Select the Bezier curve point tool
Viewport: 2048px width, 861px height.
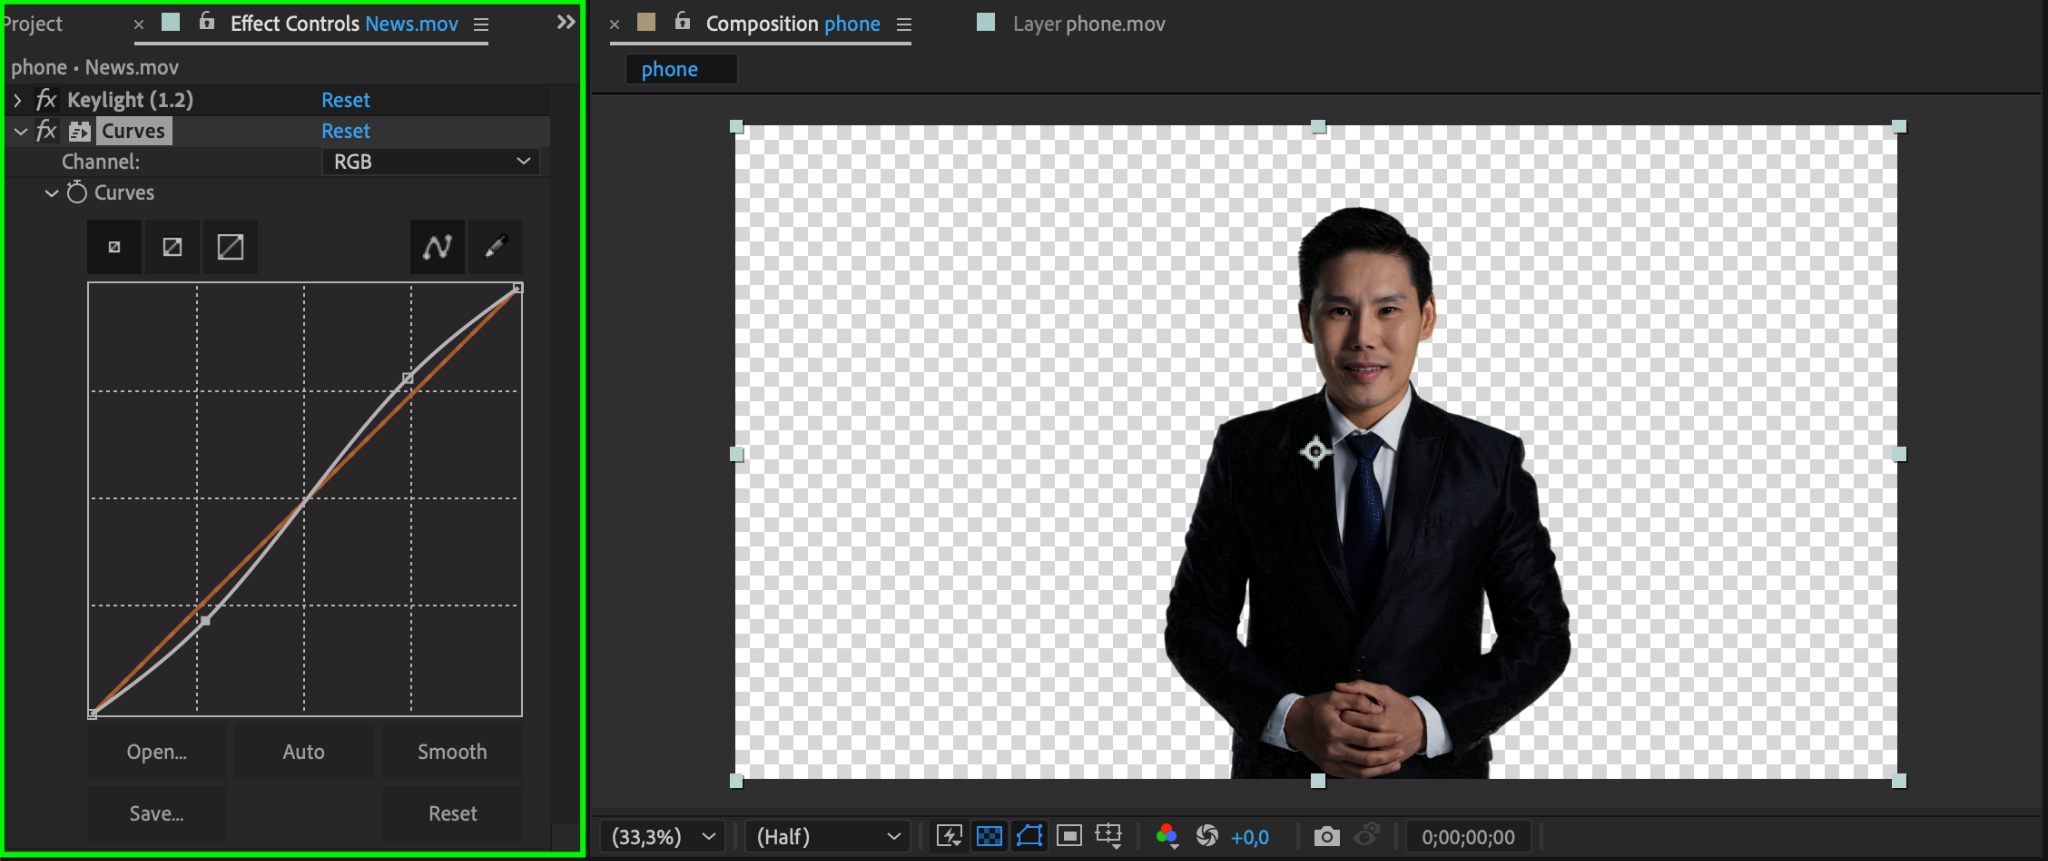coord(437,247)
